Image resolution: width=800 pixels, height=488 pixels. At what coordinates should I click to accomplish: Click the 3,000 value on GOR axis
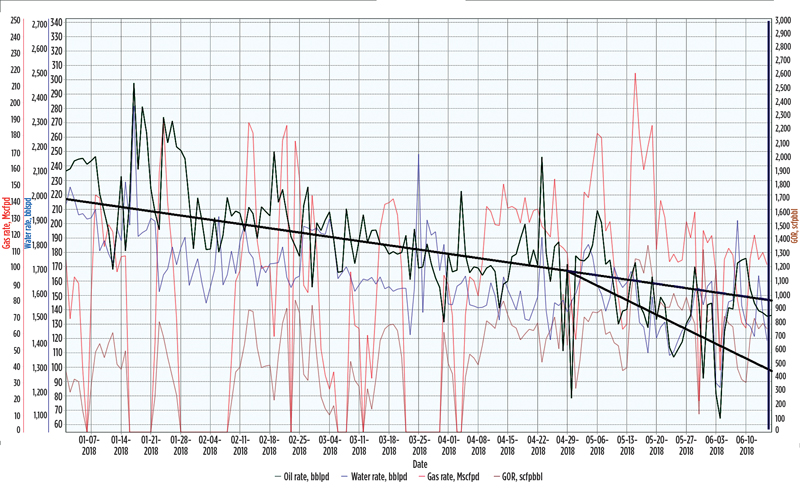pos(785,20)
